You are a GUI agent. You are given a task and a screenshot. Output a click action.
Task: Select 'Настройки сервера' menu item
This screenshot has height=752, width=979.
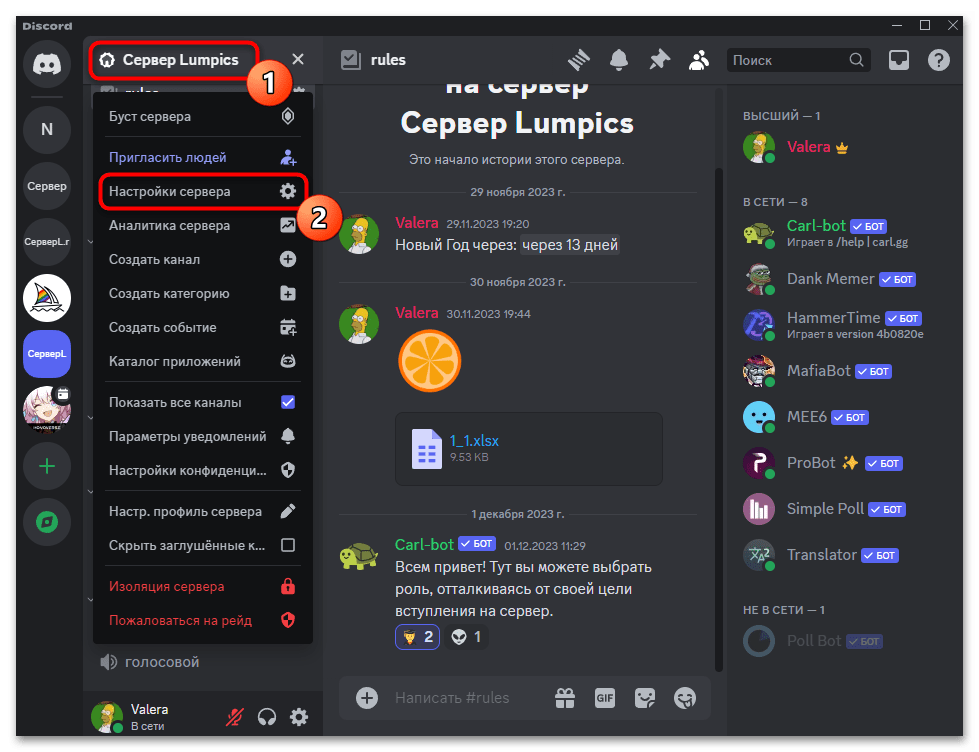click(x=202, y=191)
